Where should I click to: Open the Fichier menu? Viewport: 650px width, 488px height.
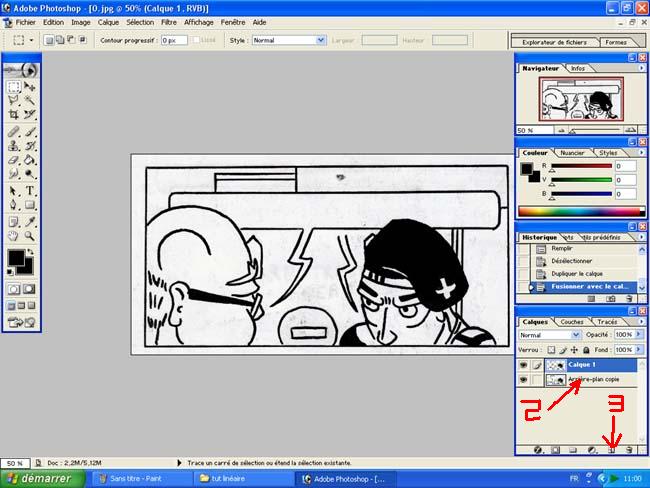[25, 22]
